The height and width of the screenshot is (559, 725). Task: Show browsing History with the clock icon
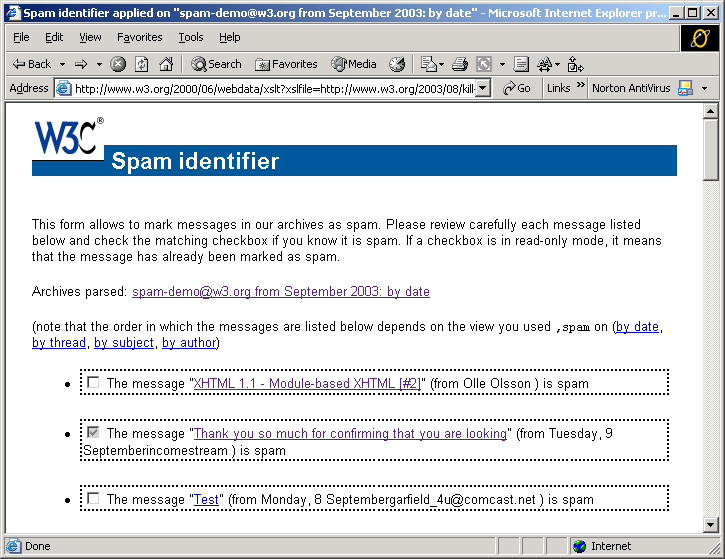pyautogui.click(x=397, y=64)
